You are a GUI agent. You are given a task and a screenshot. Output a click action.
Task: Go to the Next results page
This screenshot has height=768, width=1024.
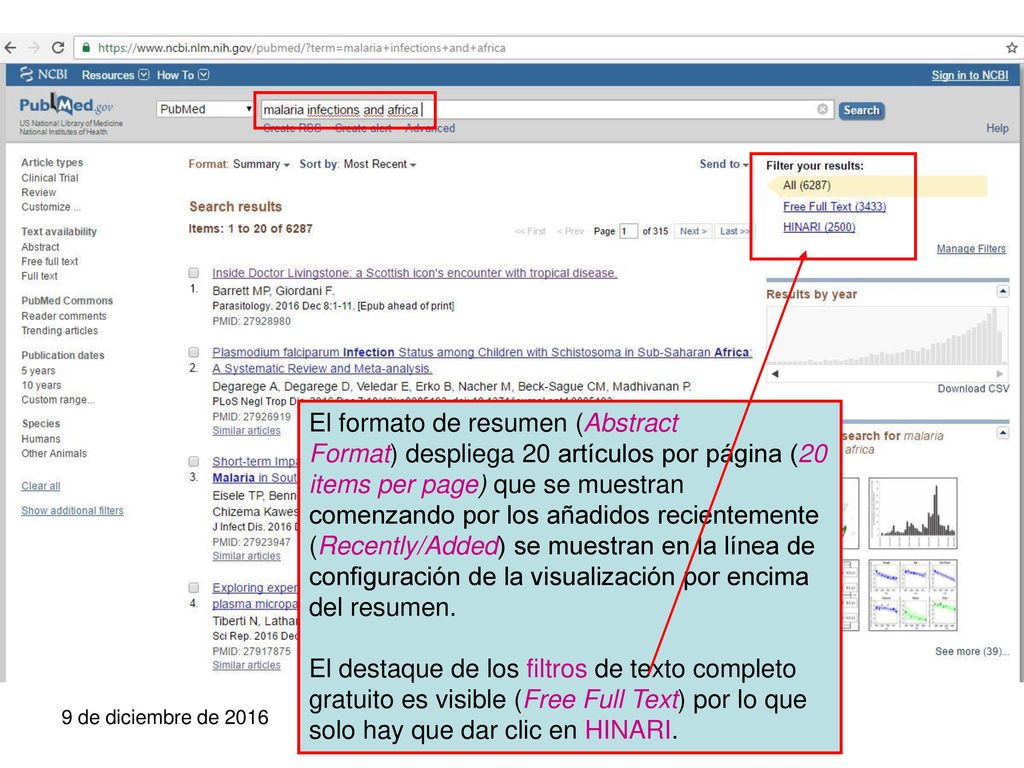click(x=692, y=231)
